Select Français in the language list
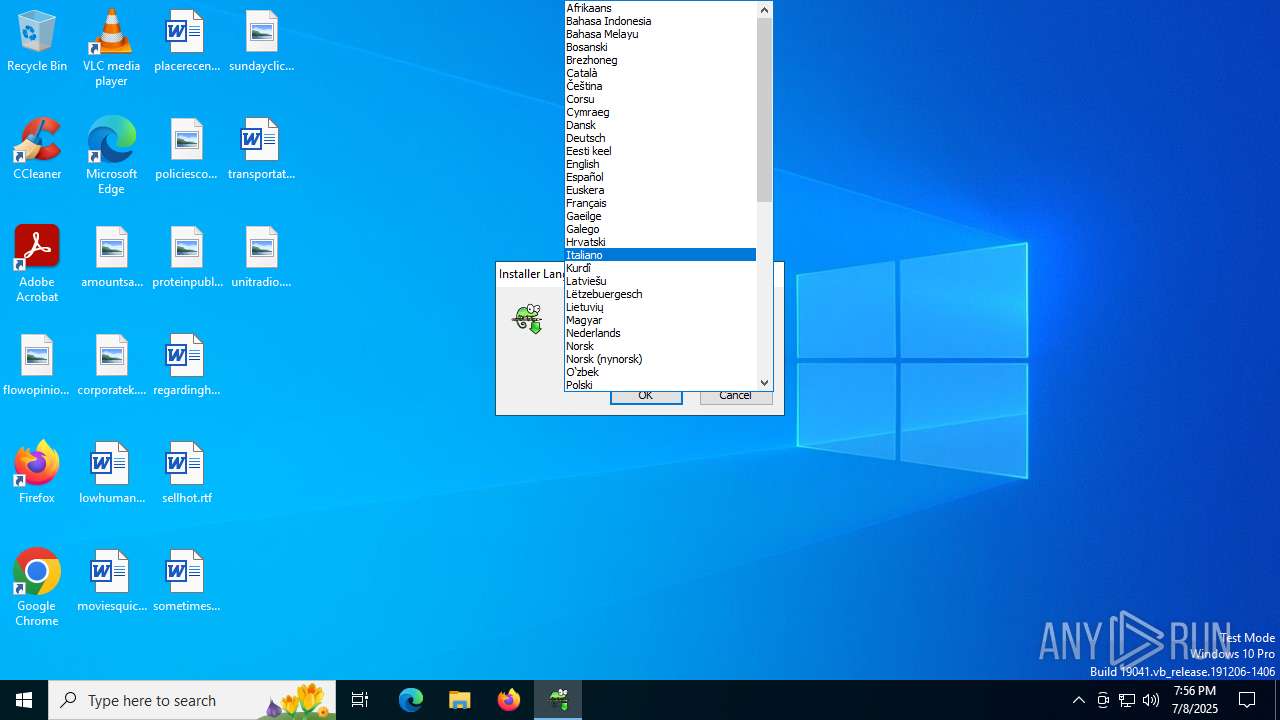The height and width of the screenshot is (720, 1280). [x=660, y=203]
